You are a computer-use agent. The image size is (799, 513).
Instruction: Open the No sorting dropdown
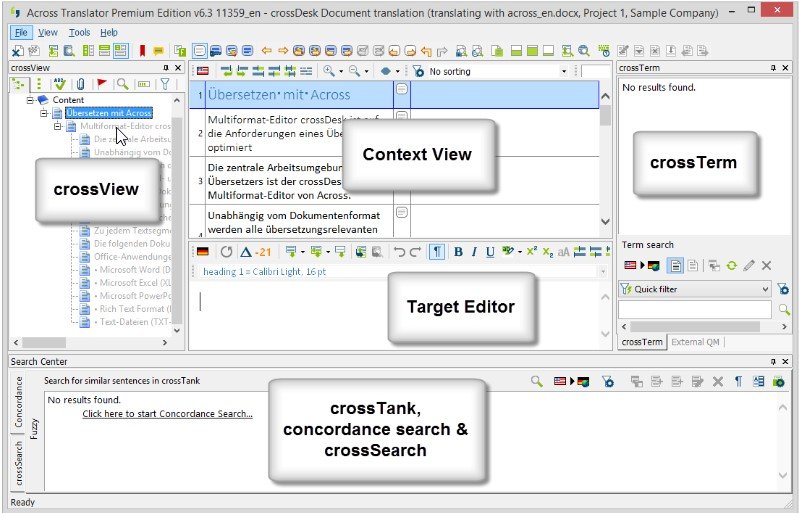point(564,71)
